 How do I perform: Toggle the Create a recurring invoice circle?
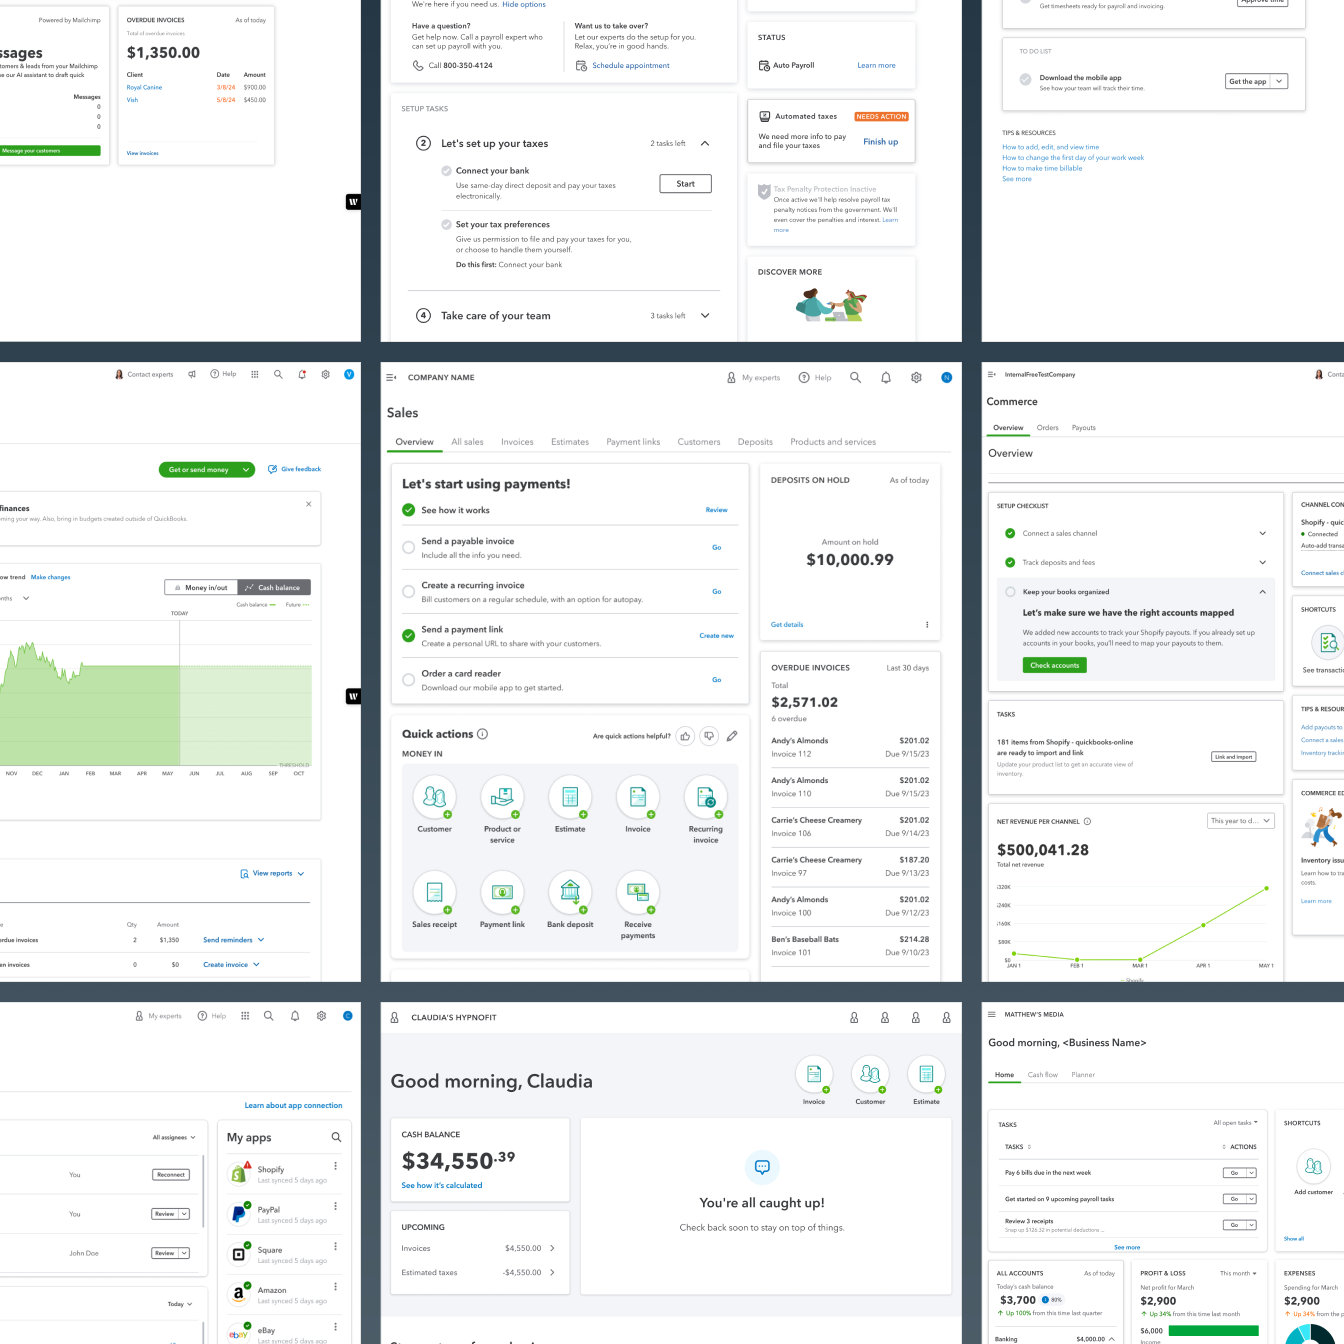tap(408, 591)
